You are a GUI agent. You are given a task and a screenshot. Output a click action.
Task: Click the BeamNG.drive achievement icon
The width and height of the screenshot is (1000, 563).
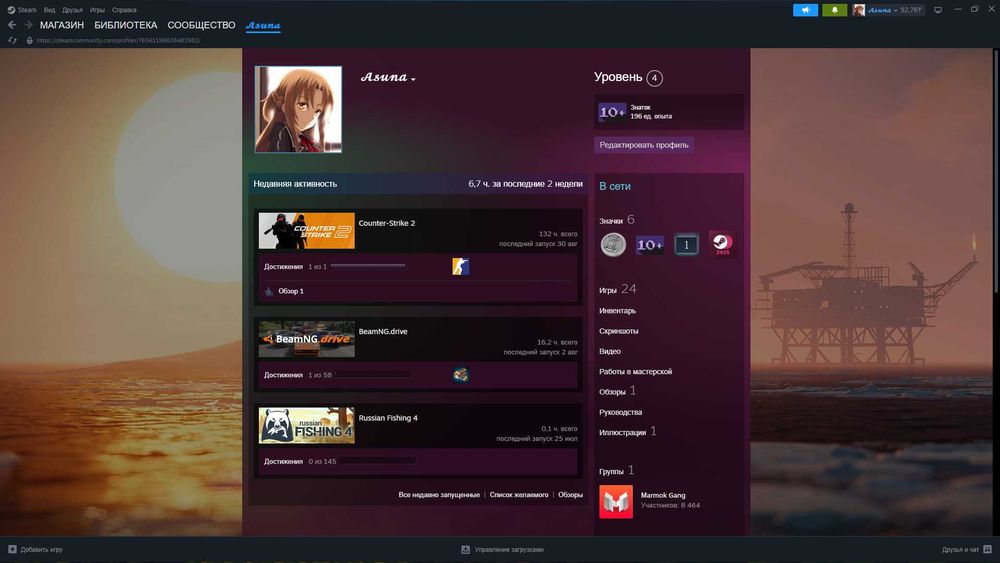point(460,375)
